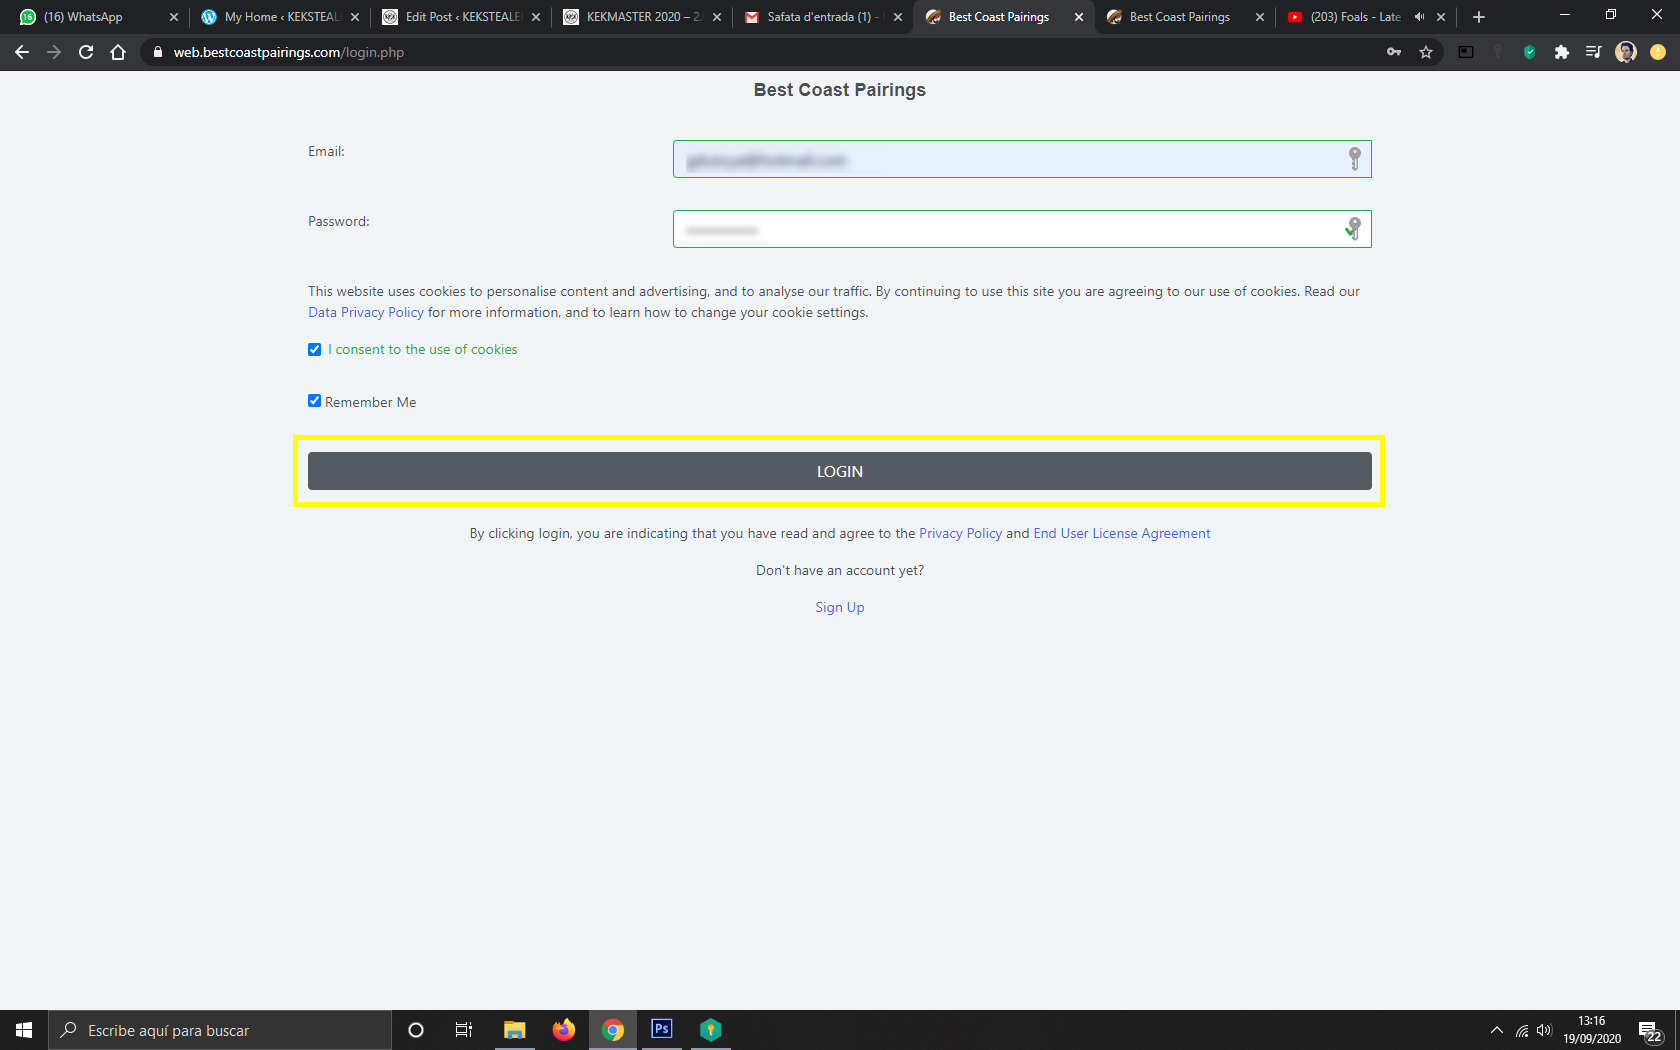This screenshot has height=1050, width=1680.
Task: Open the Chrome extensions puzzle icon
Action: tap(1561, 52)
